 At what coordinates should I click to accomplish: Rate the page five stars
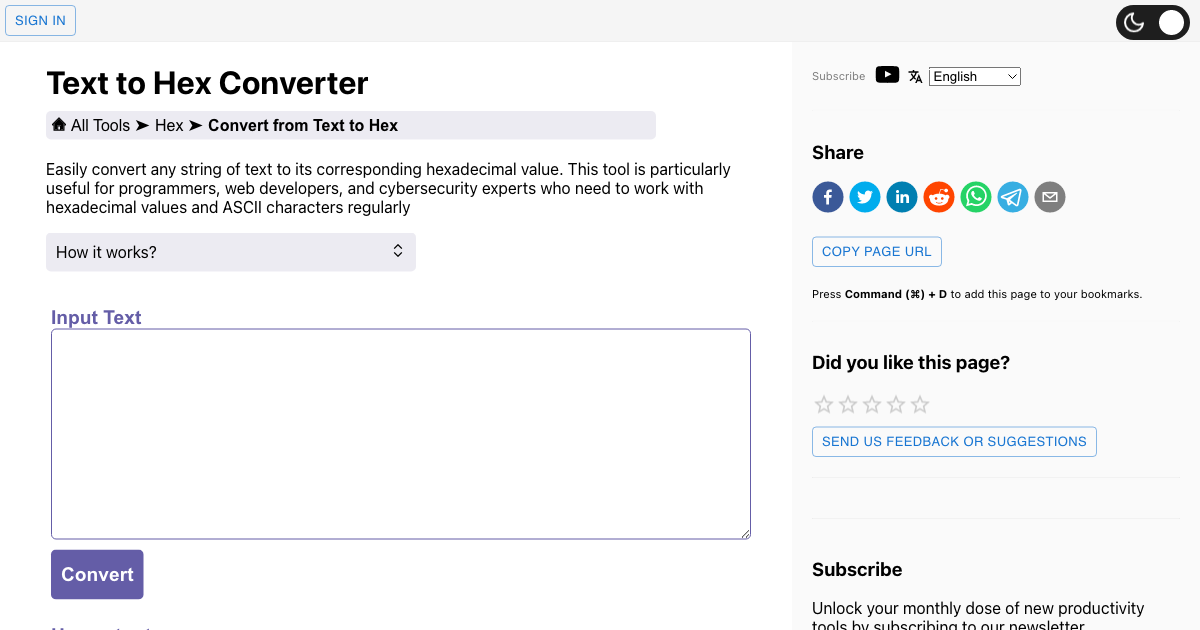pos(919,404)
